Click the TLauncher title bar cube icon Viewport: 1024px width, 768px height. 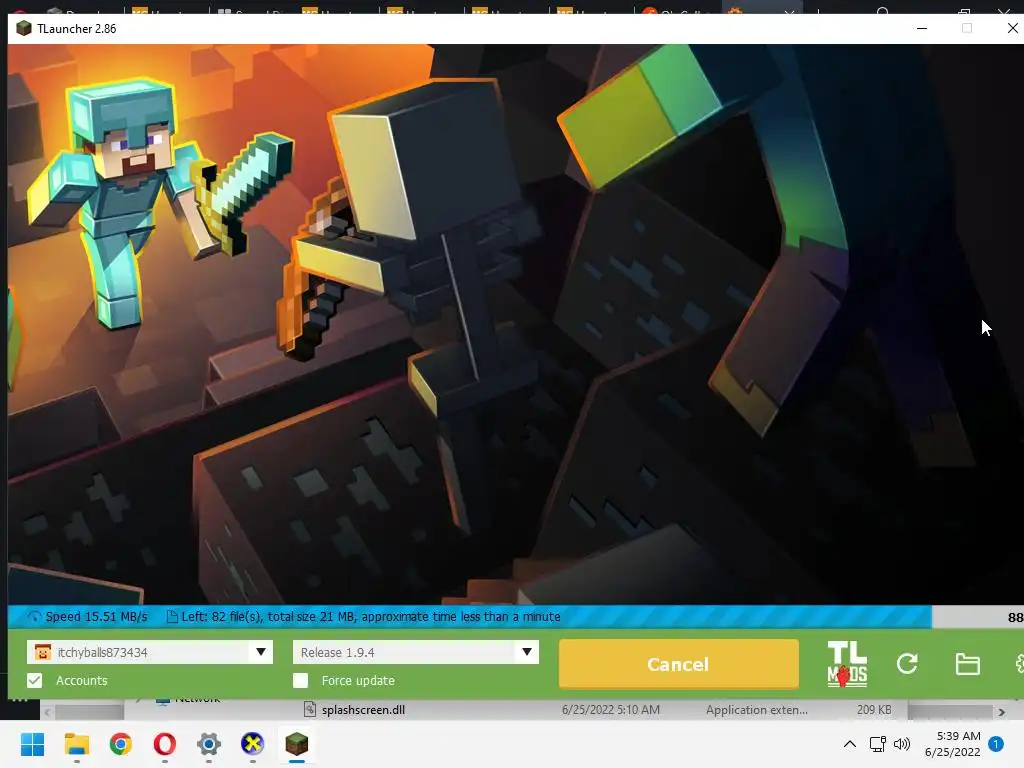[24, 29]
